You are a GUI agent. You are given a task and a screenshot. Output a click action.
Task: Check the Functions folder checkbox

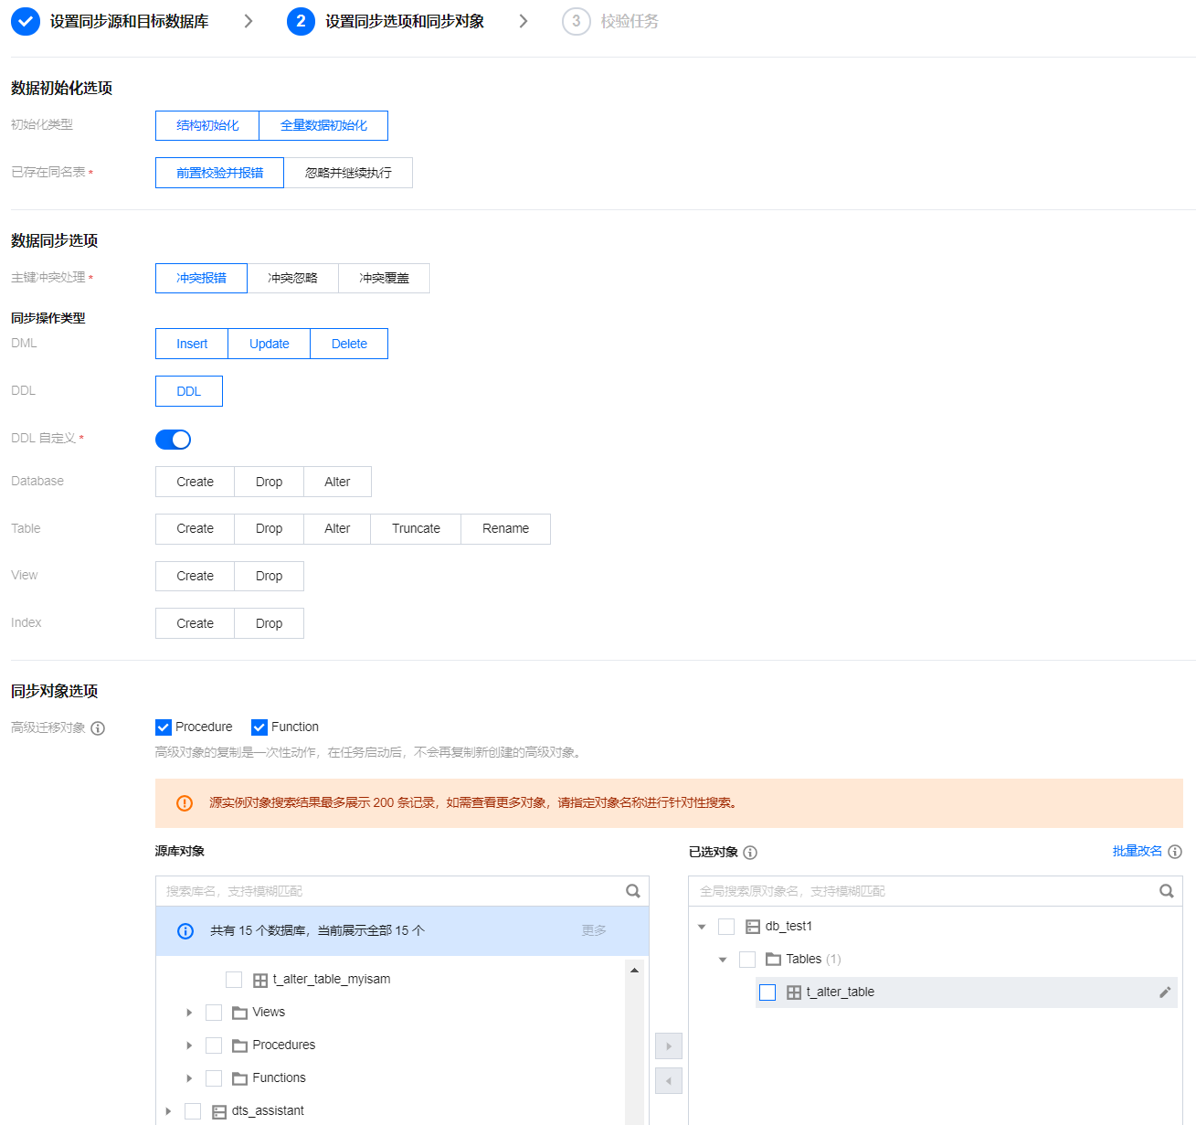coord(214,1078)
